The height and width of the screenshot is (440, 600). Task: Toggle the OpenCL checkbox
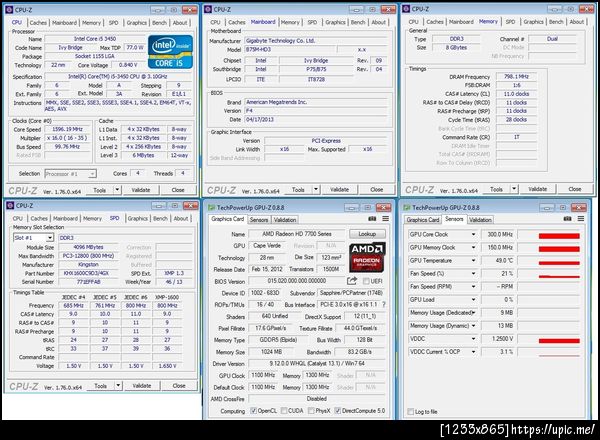click(253, 411)
